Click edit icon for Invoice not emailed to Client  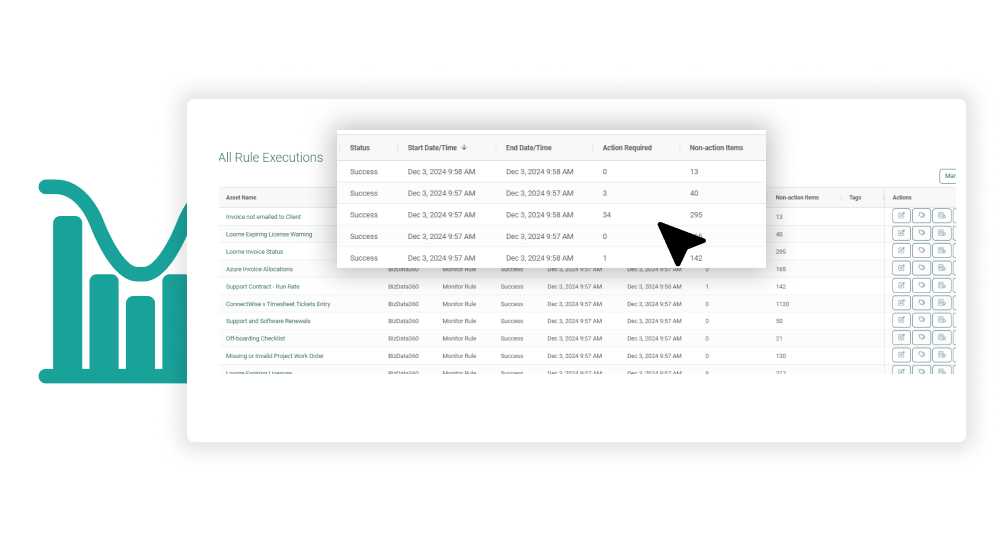pos(901,215)
